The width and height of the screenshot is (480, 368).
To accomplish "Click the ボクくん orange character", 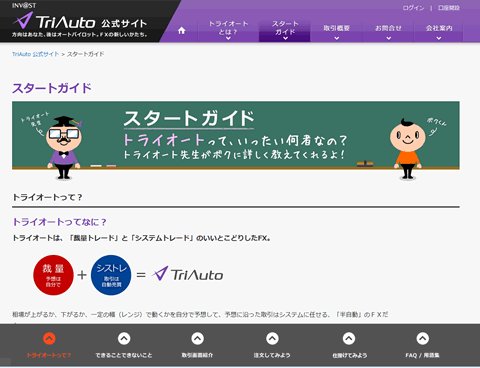I will pyautogui.click(x=407, y=149).
